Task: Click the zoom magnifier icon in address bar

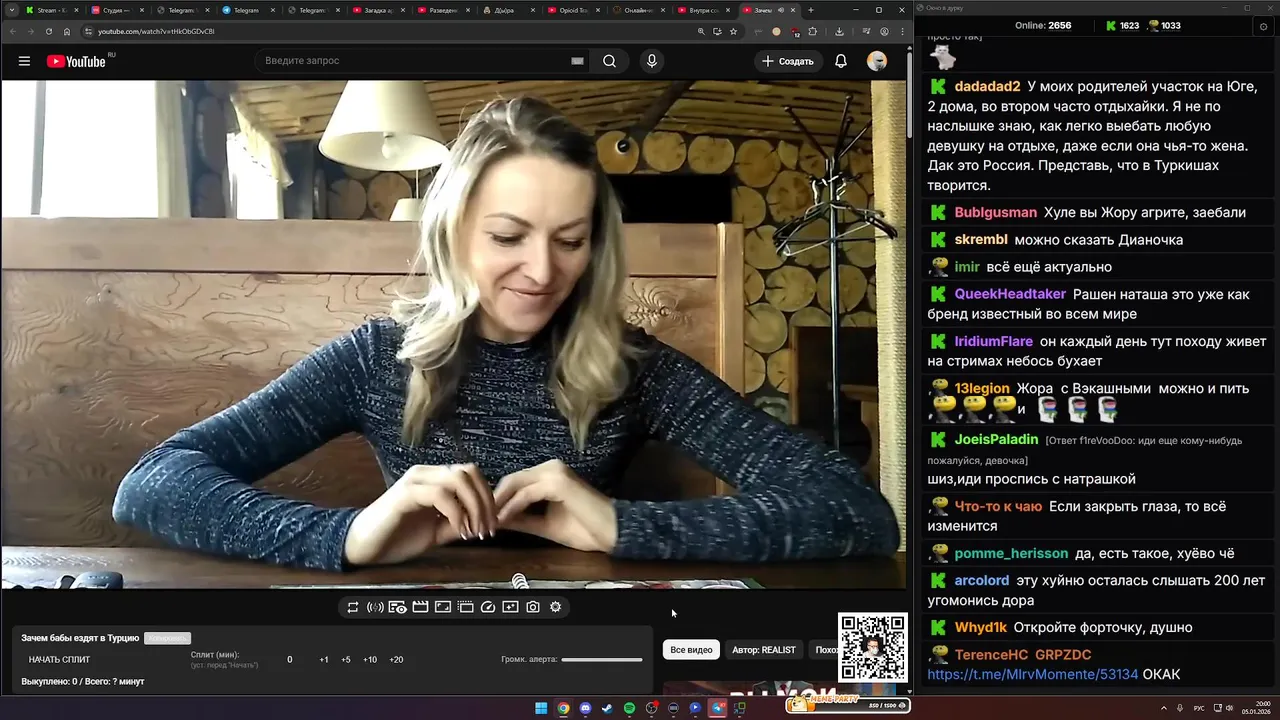Action: [x=701, y=31]
